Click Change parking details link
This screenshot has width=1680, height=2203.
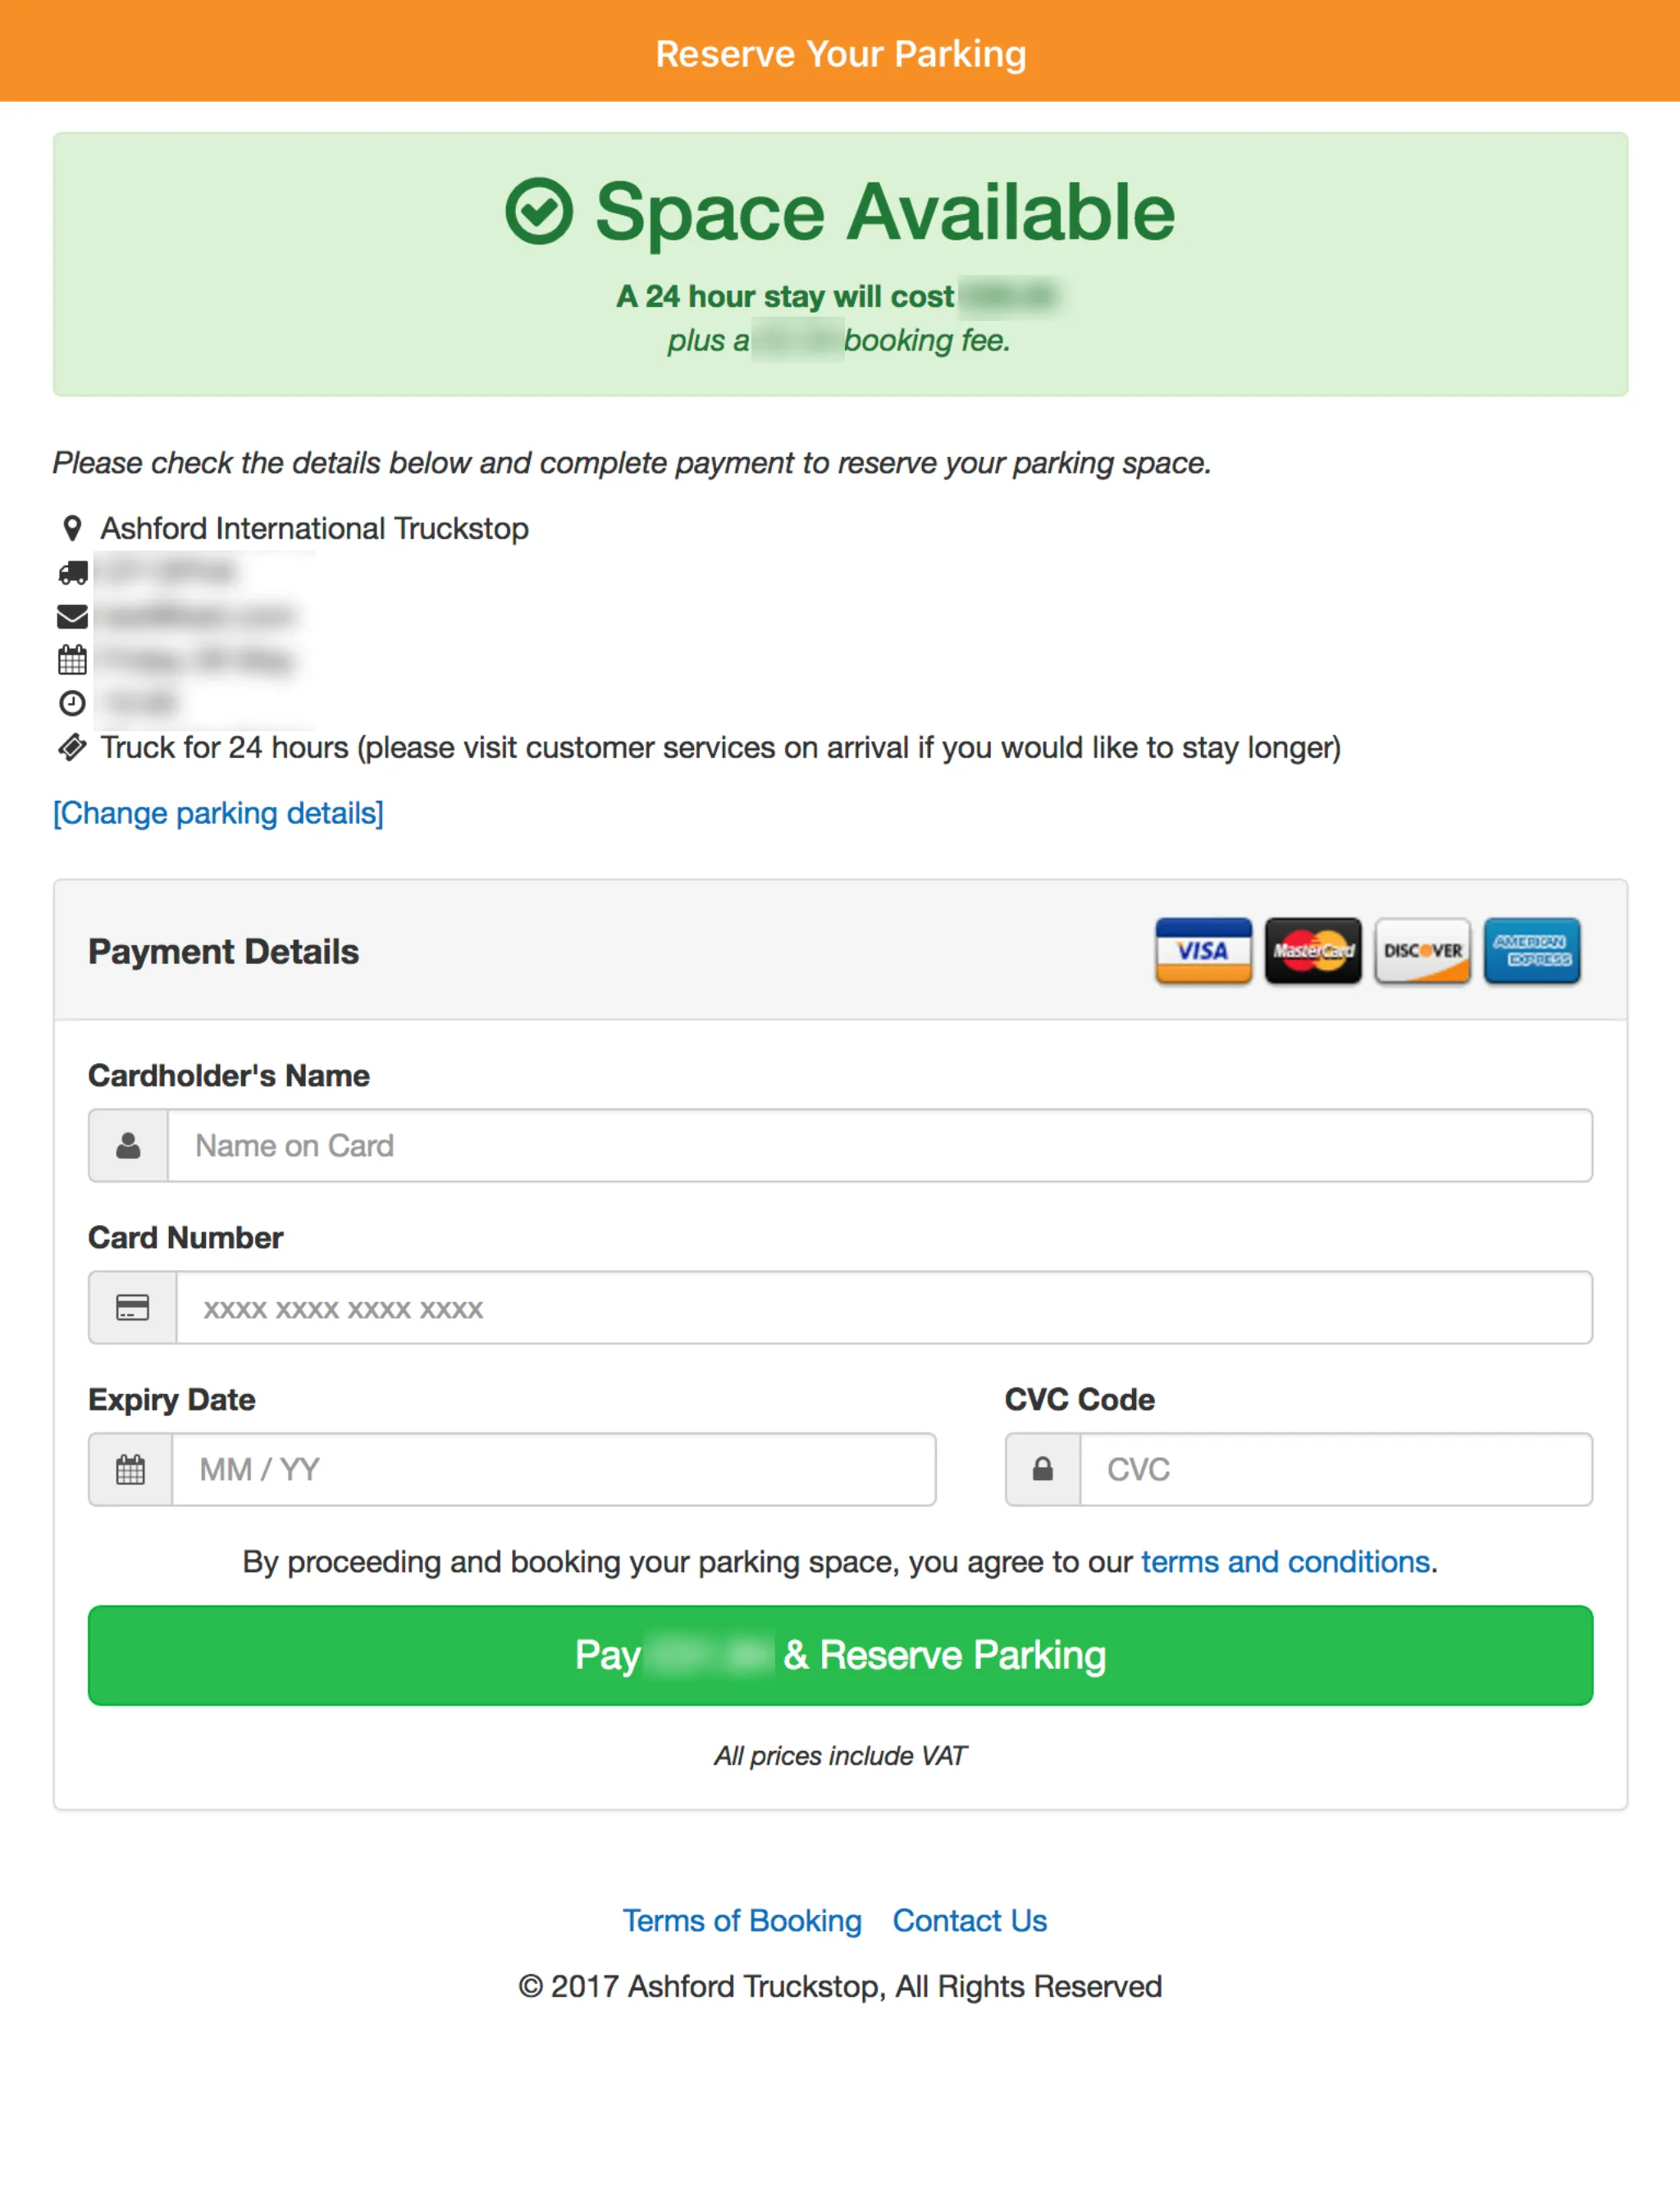[x=219, y=812]
